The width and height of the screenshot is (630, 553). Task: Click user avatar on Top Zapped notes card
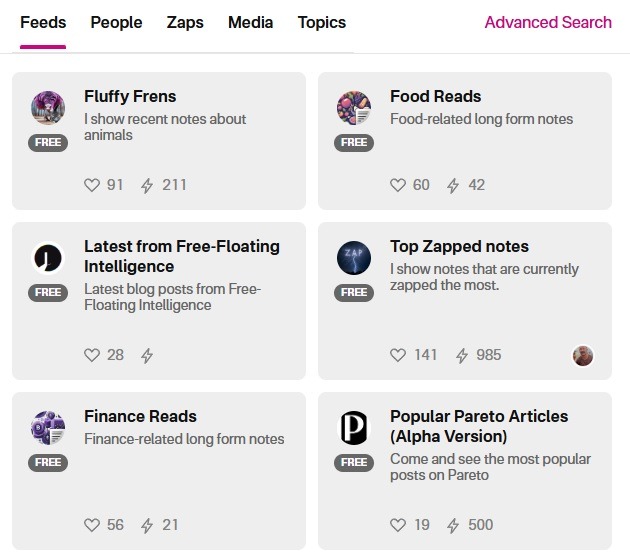point(583,356)
